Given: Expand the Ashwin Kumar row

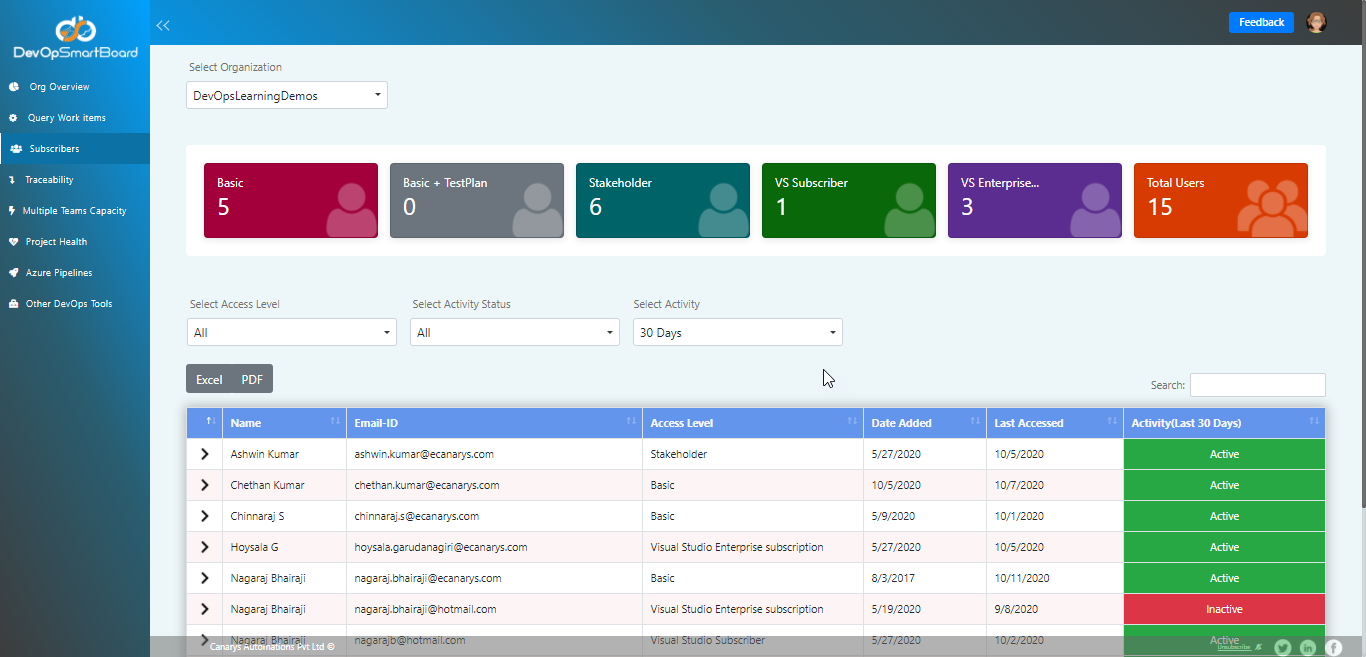Looking at the screenshot, I should [205, 454].
